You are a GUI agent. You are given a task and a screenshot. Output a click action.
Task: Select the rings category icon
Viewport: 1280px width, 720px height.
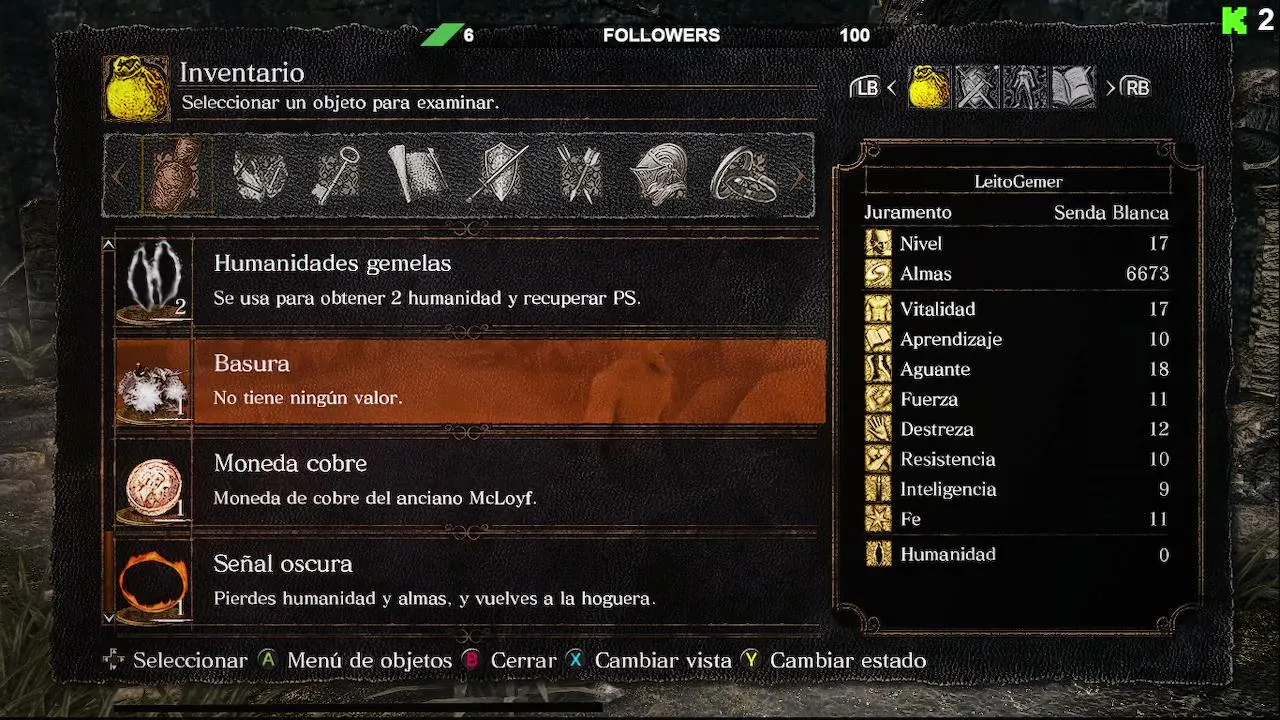[743, 176]
